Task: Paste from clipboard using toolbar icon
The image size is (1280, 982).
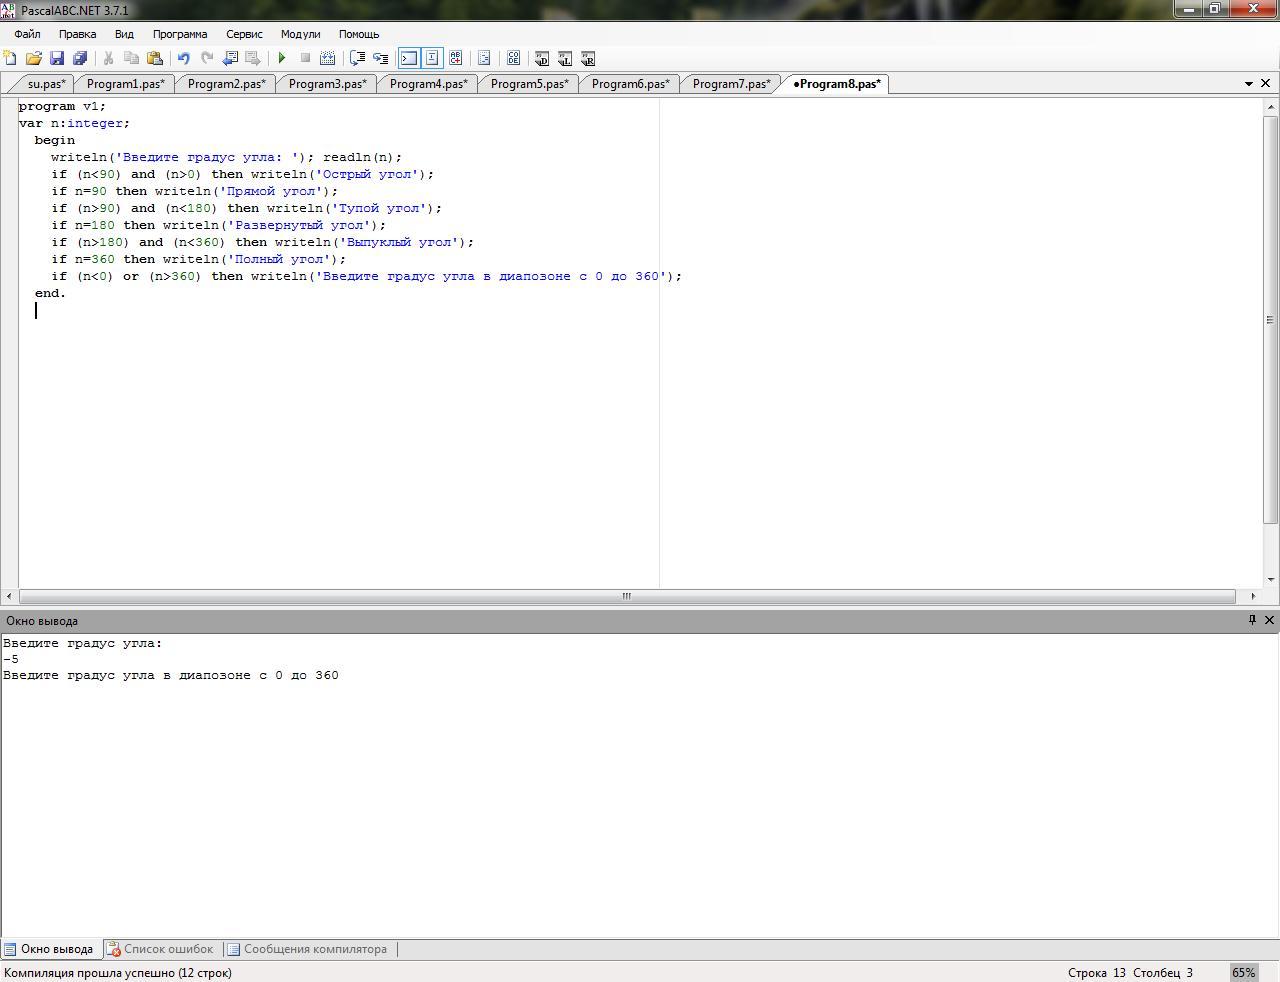Action: [x=155, y=59]
